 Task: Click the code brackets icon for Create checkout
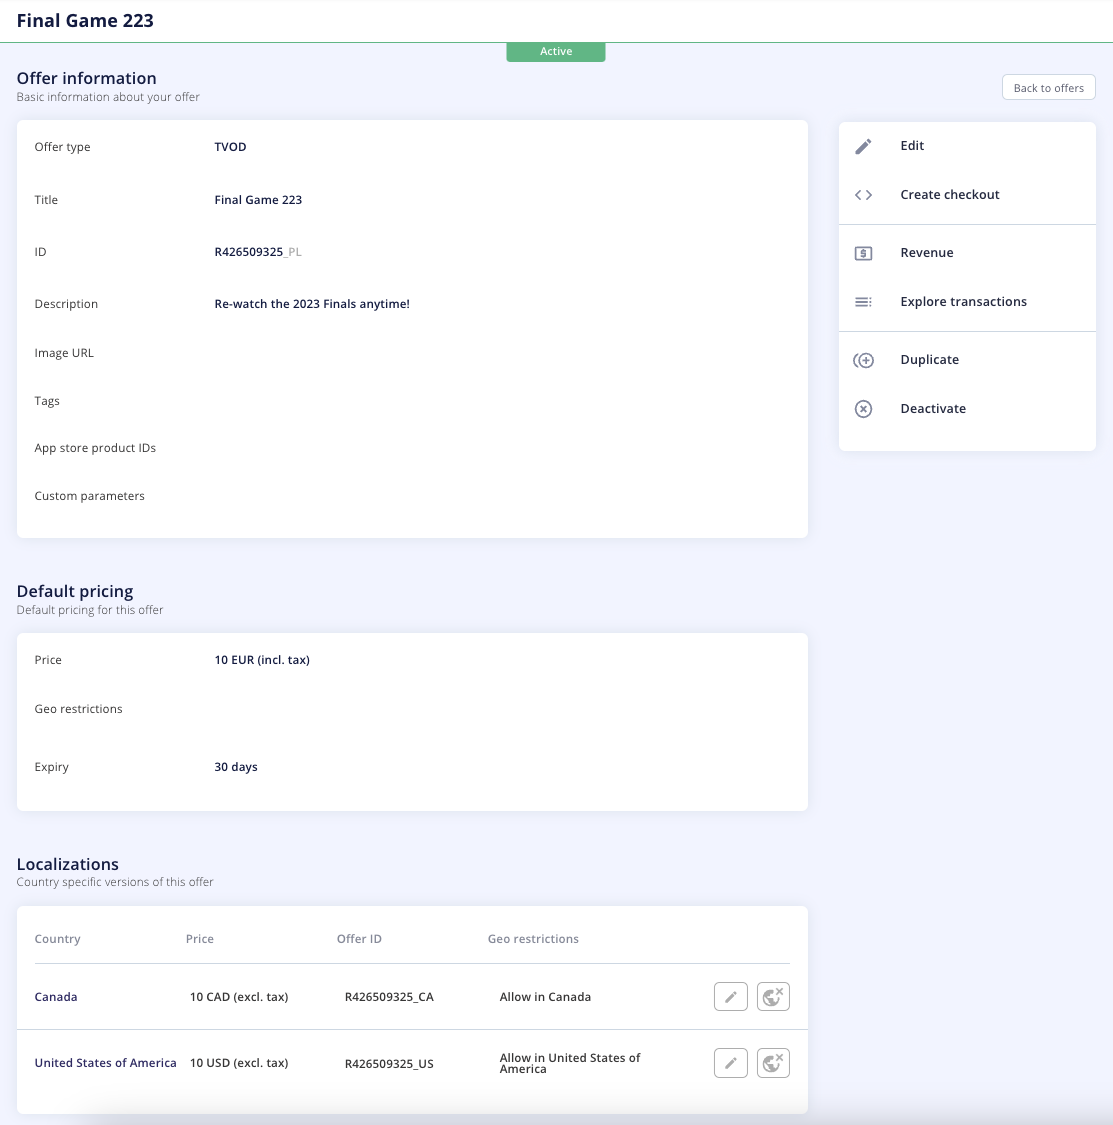pos(863,195)
